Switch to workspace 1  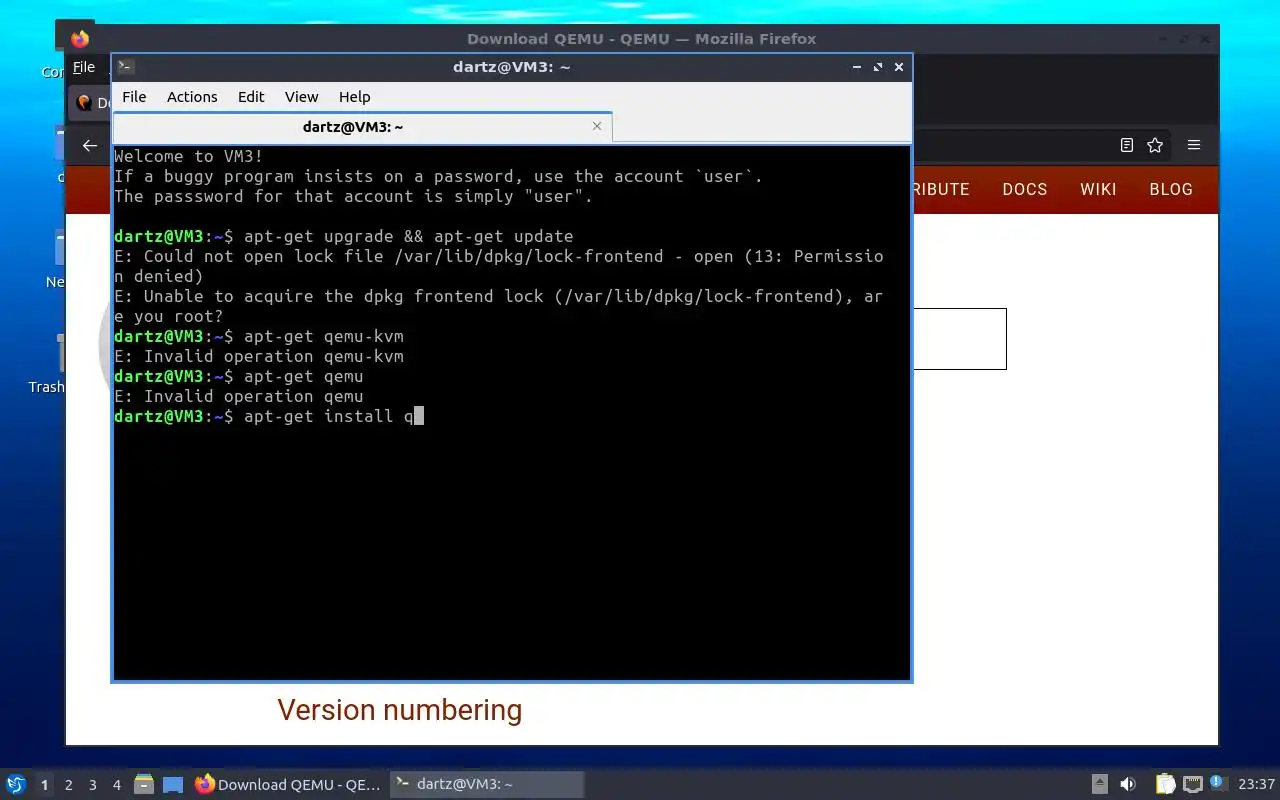point(44,785)
